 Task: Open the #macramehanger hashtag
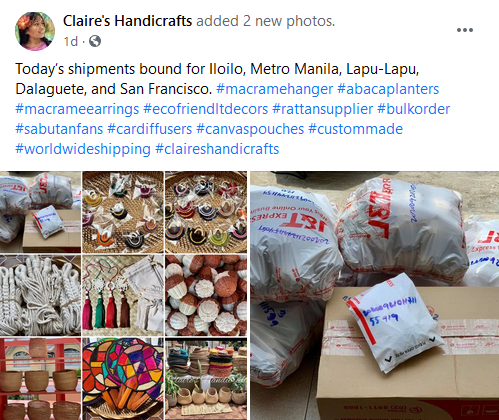point(275,89)
